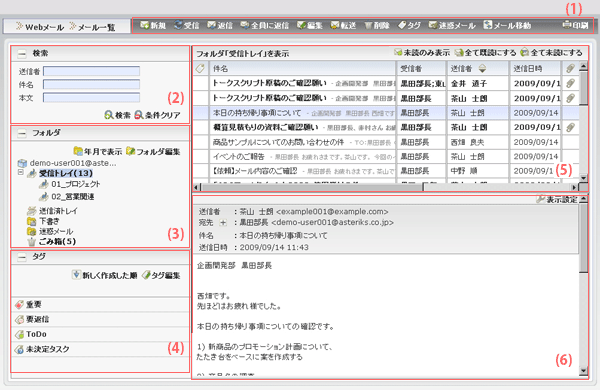Click the 検索 search button in search panel
Image resolution: width=600 pixels, height=390 pixels.
click(x=117, y=115)
